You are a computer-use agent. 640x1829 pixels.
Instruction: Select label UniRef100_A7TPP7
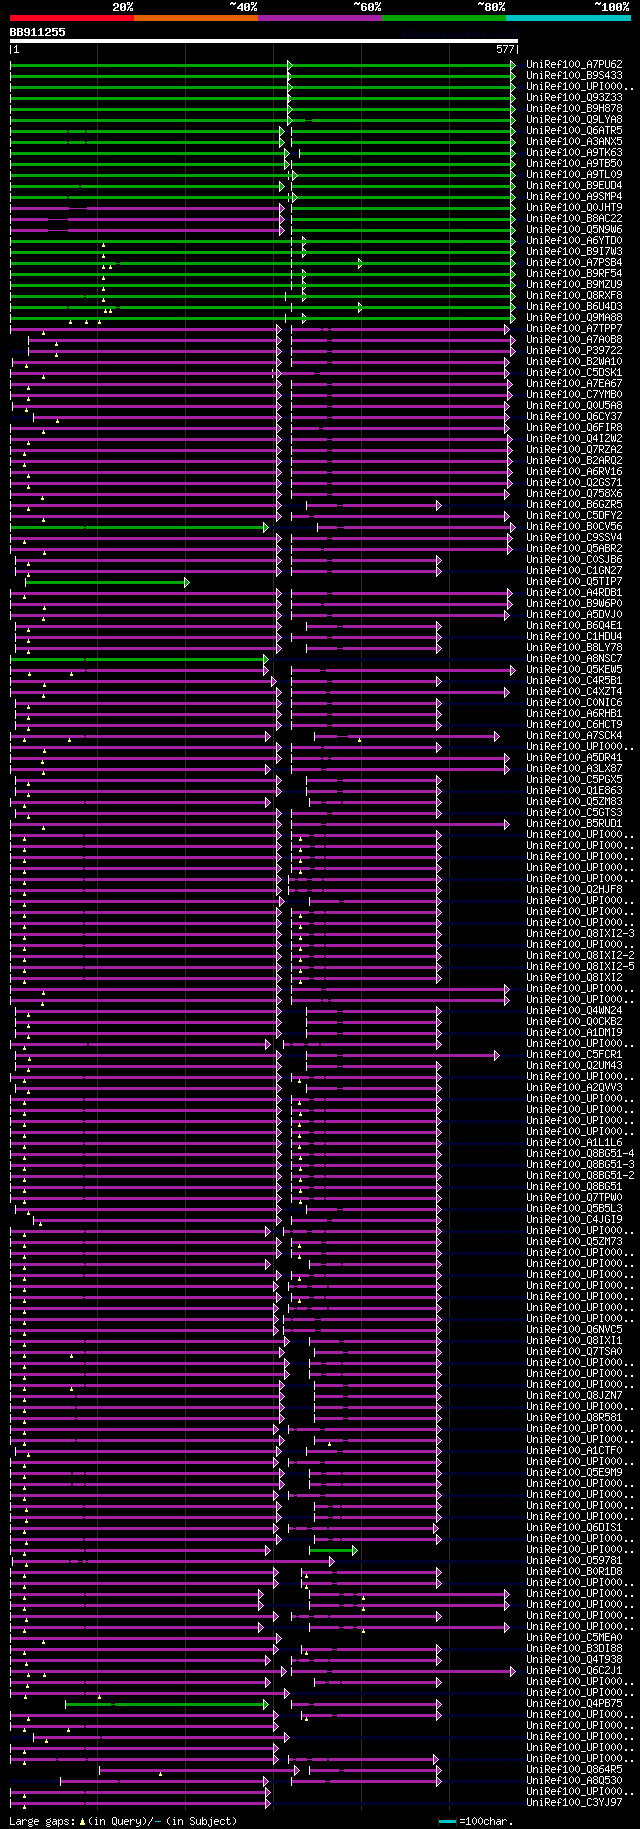pos(574,329)
